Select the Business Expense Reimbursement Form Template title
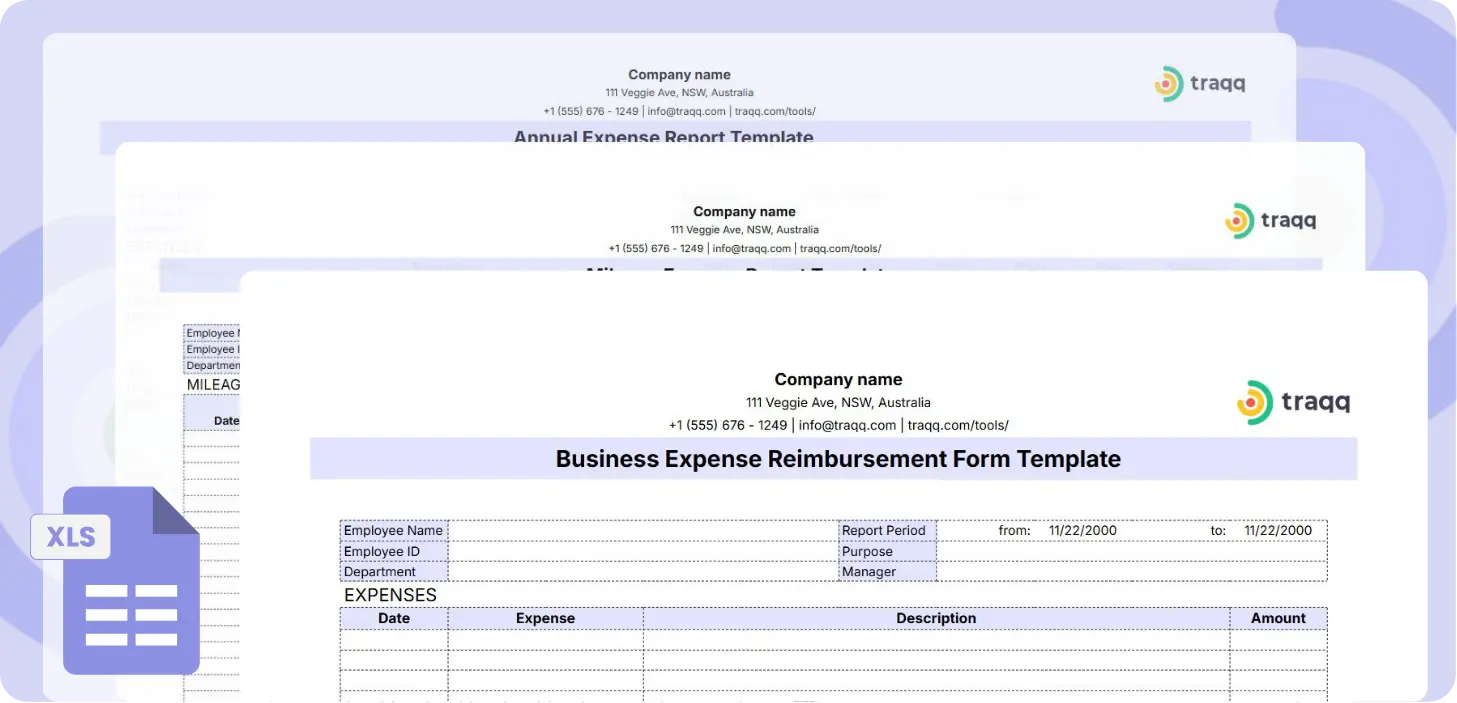Image resolution: width=1457 pixels, height=703 pixels. (838, 459)
